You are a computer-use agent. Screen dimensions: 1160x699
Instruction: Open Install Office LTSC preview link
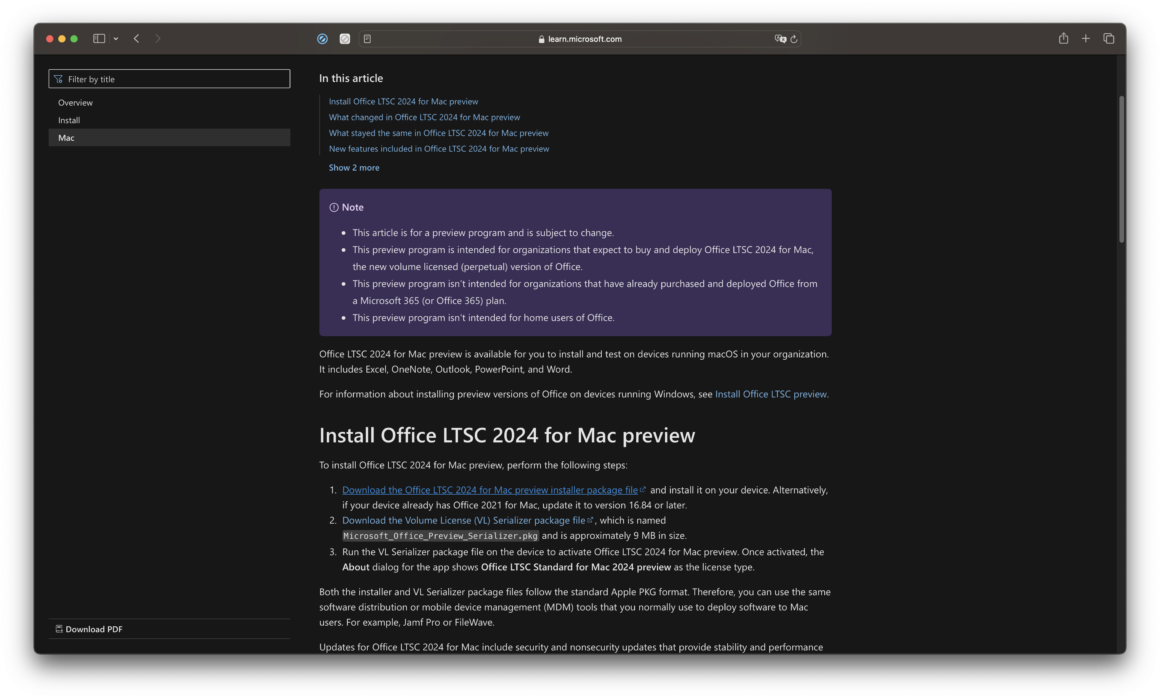pos(771,394)
